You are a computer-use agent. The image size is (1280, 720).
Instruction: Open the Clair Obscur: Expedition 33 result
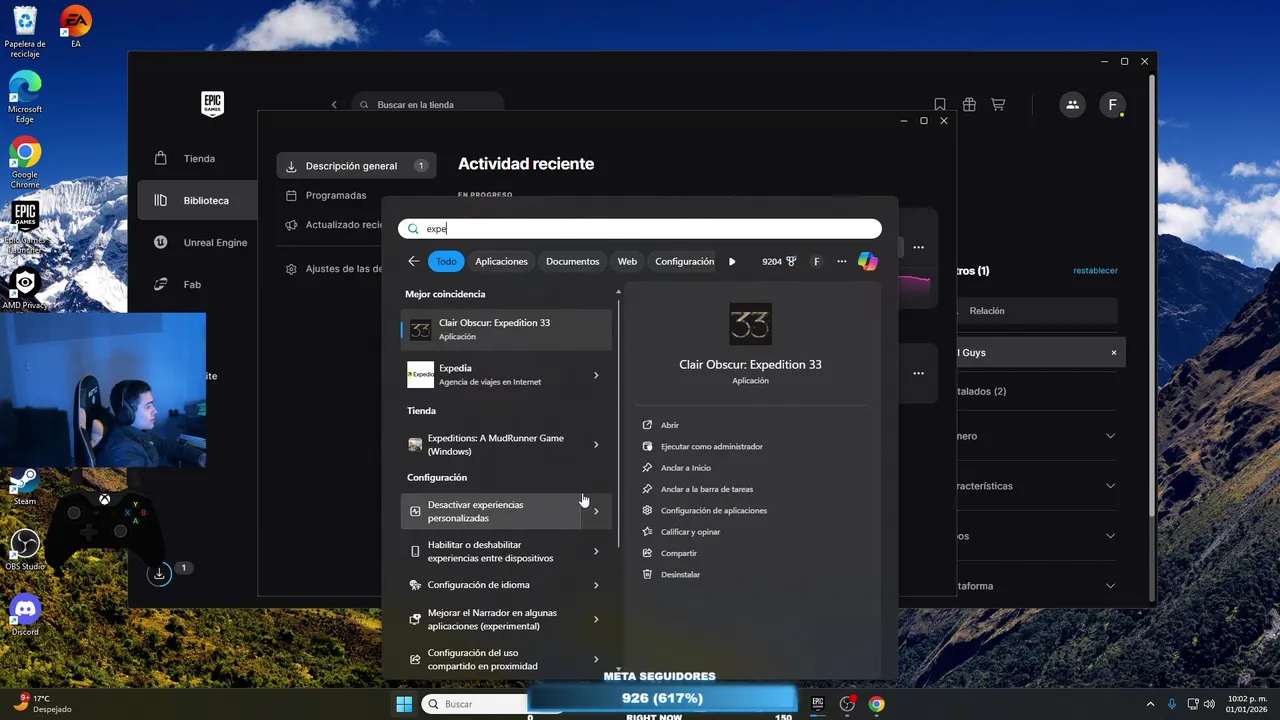[506, 330]
